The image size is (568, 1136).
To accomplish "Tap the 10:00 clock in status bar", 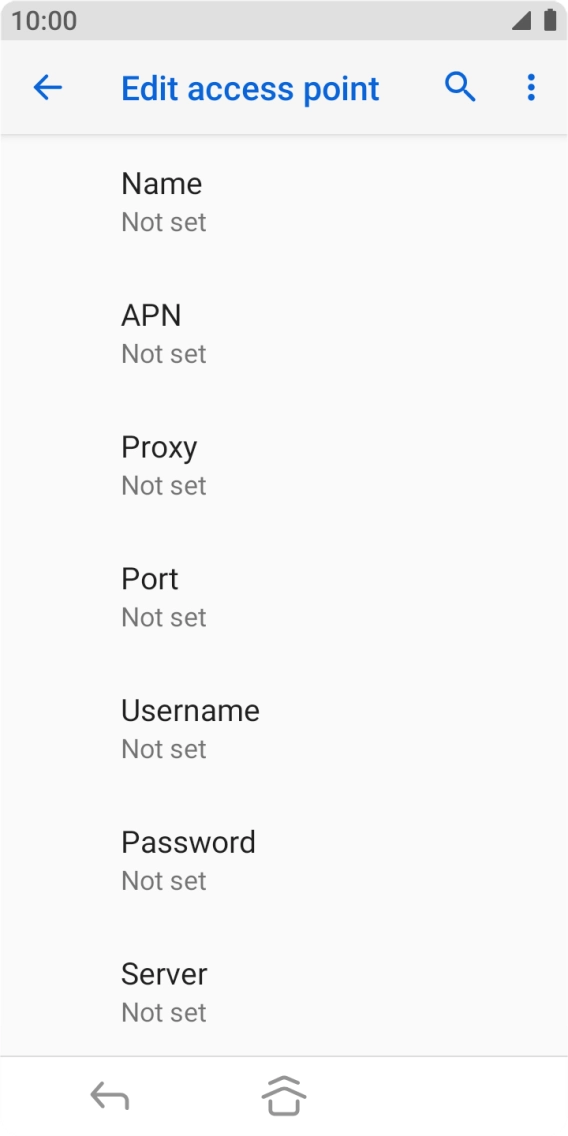I will (x=43, y=21).
